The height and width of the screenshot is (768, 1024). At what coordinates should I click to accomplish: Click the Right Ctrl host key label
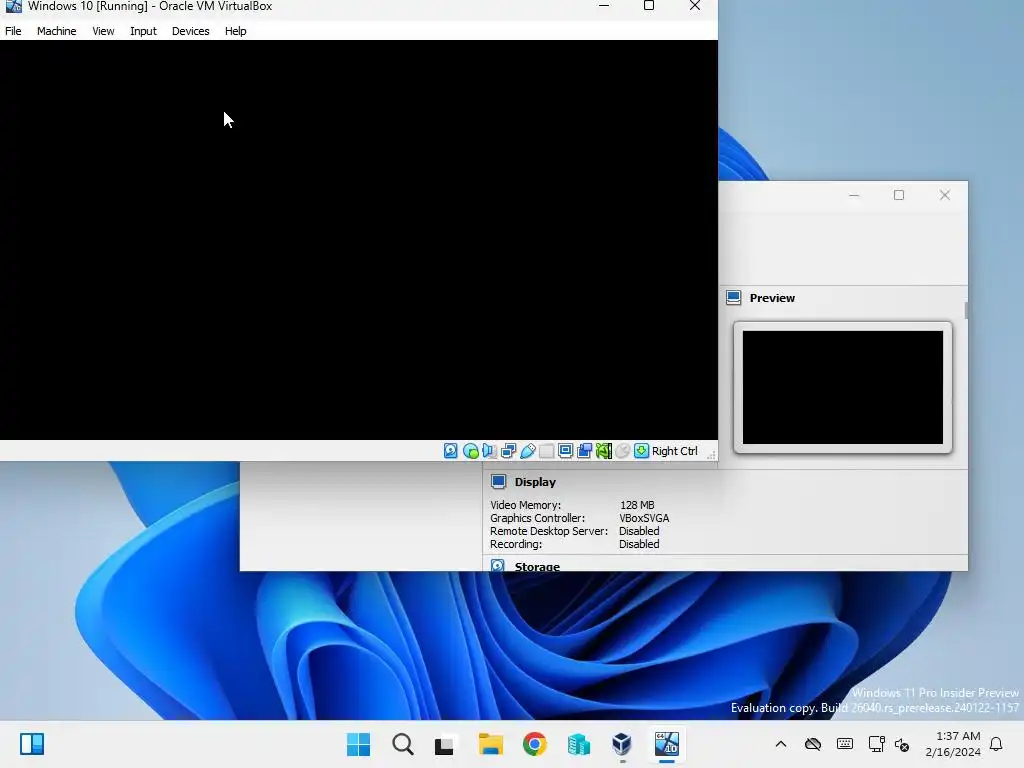pyautogui.click(x=675, y=451)
